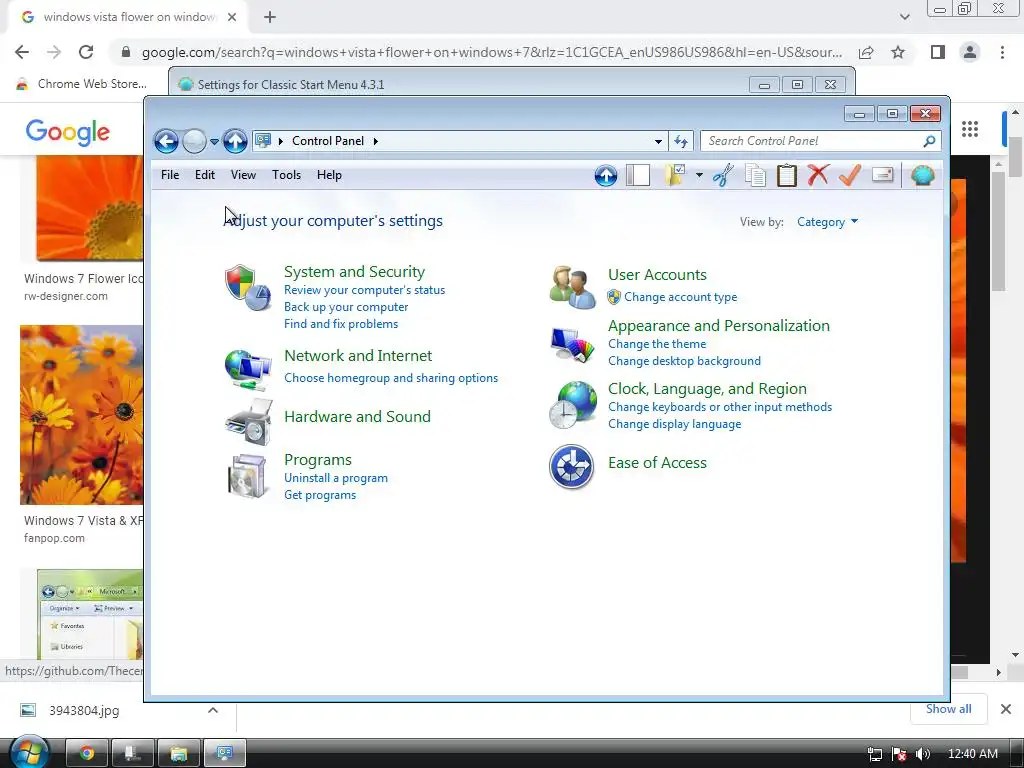Open the Edit menu
The image size is (1024, 768).
[204, 175]
